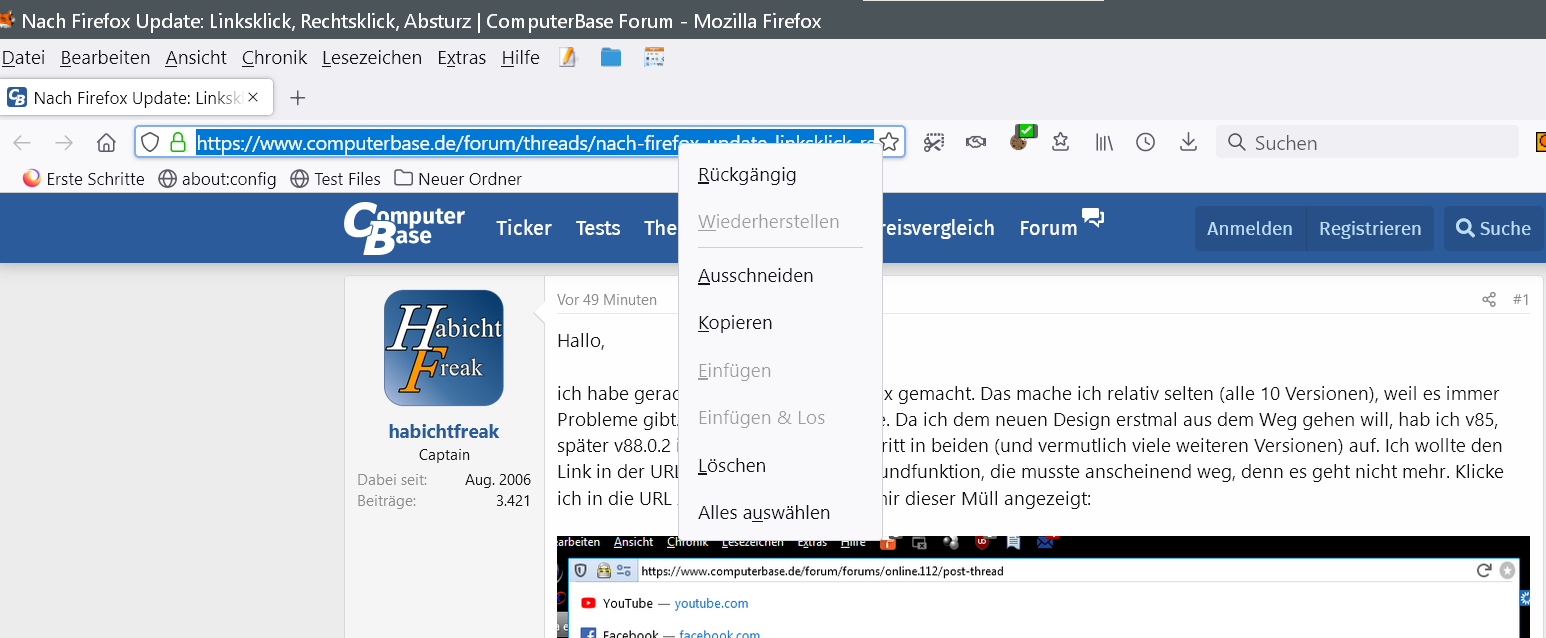Click the #1 post number link
Viewport: 1546px width, 638px height.
tap(1521, 299)
